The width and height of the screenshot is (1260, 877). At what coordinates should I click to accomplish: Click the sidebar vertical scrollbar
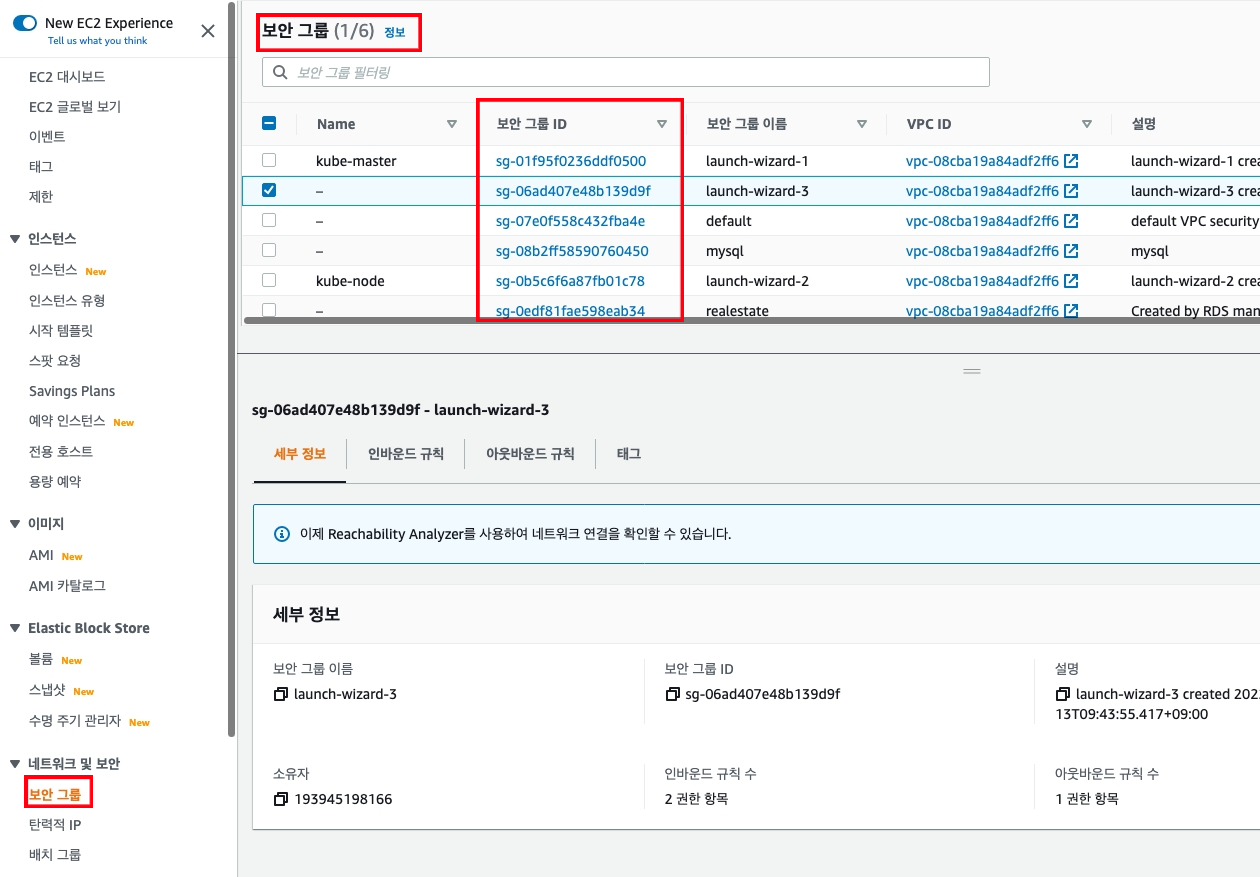pos(232,370)
